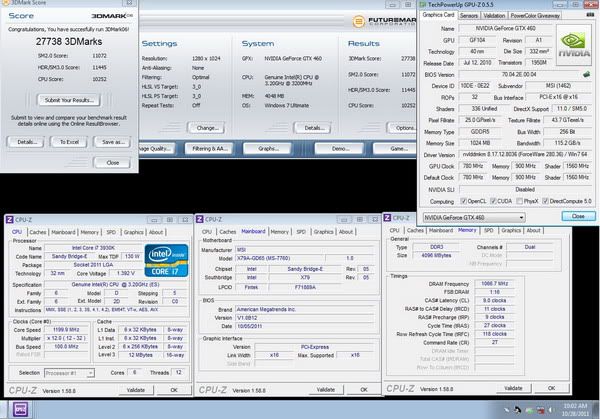Toggle the CUDA checkbox

[493, 201]
